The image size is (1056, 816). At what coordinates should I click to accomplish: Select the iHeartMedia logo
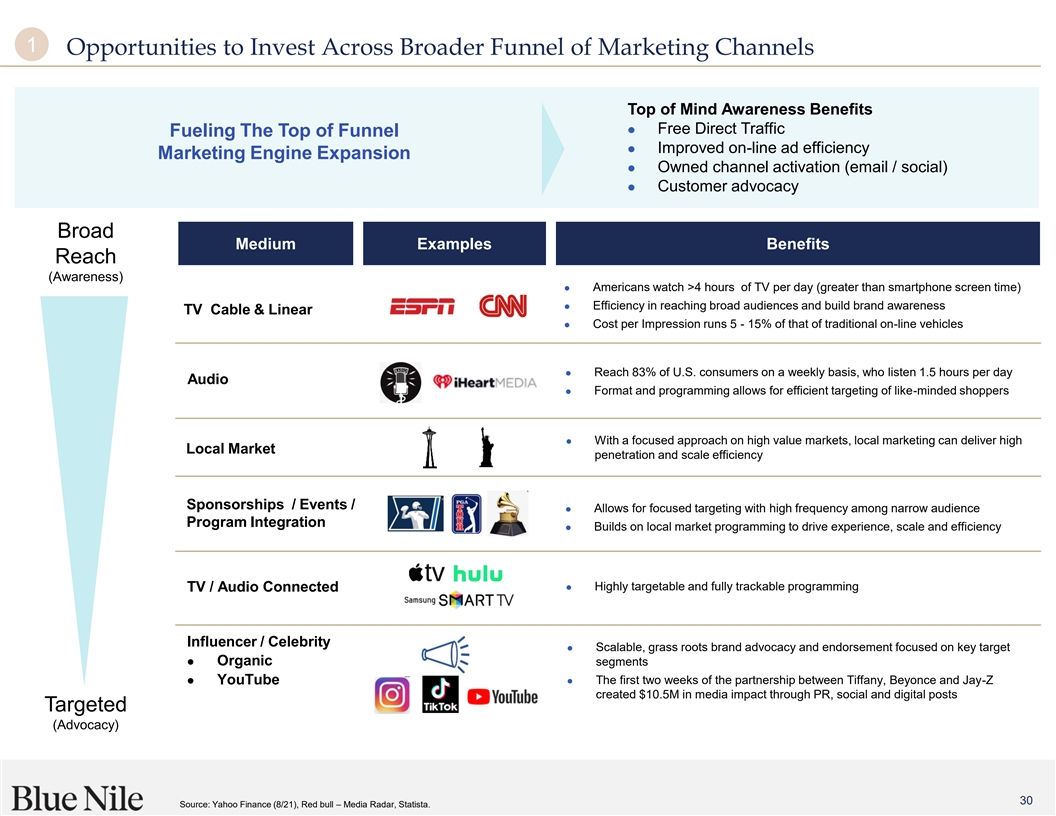click(x=484, y=383)
